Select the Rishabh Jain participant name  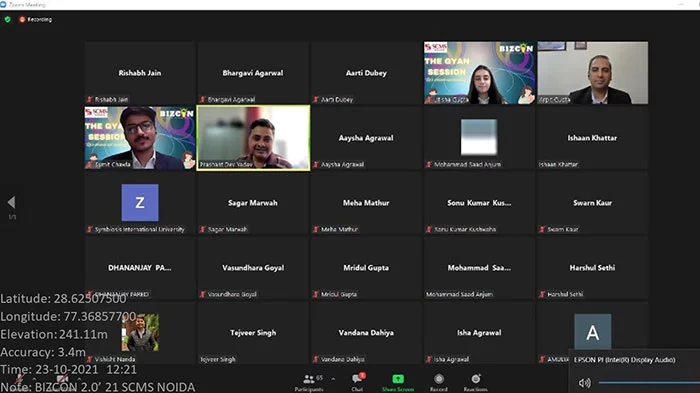pos(140,73)
